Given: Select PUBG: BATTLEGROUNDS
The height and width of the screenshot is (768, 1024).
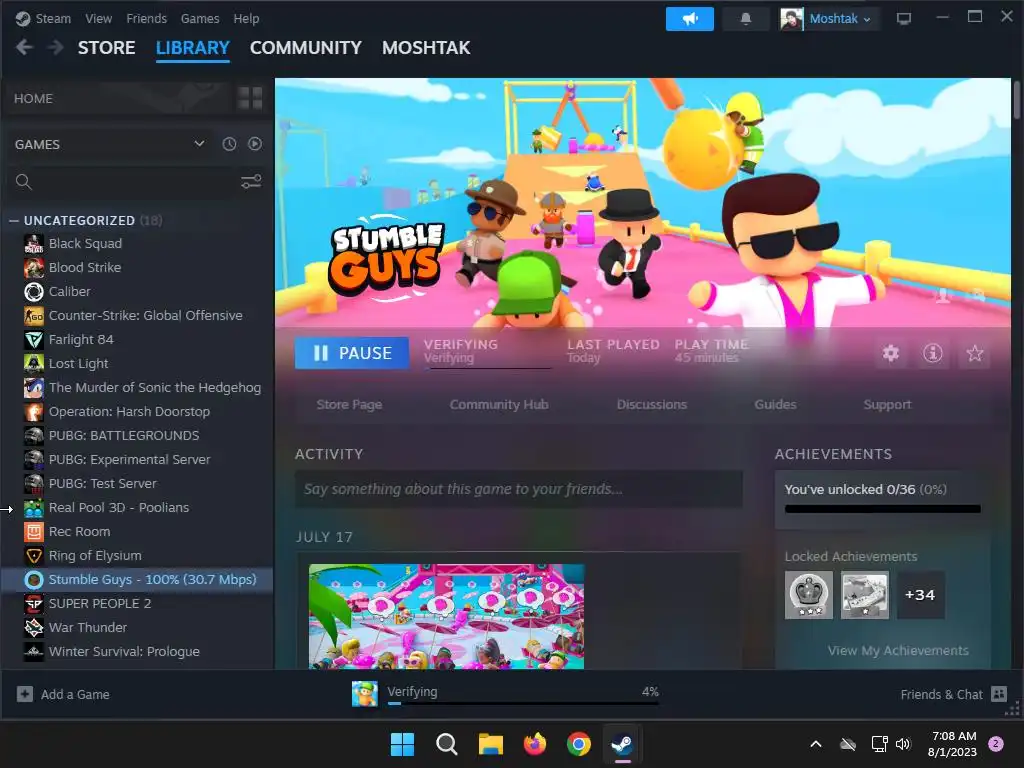Looking at the screenshot, I should (x=124, y=436).
